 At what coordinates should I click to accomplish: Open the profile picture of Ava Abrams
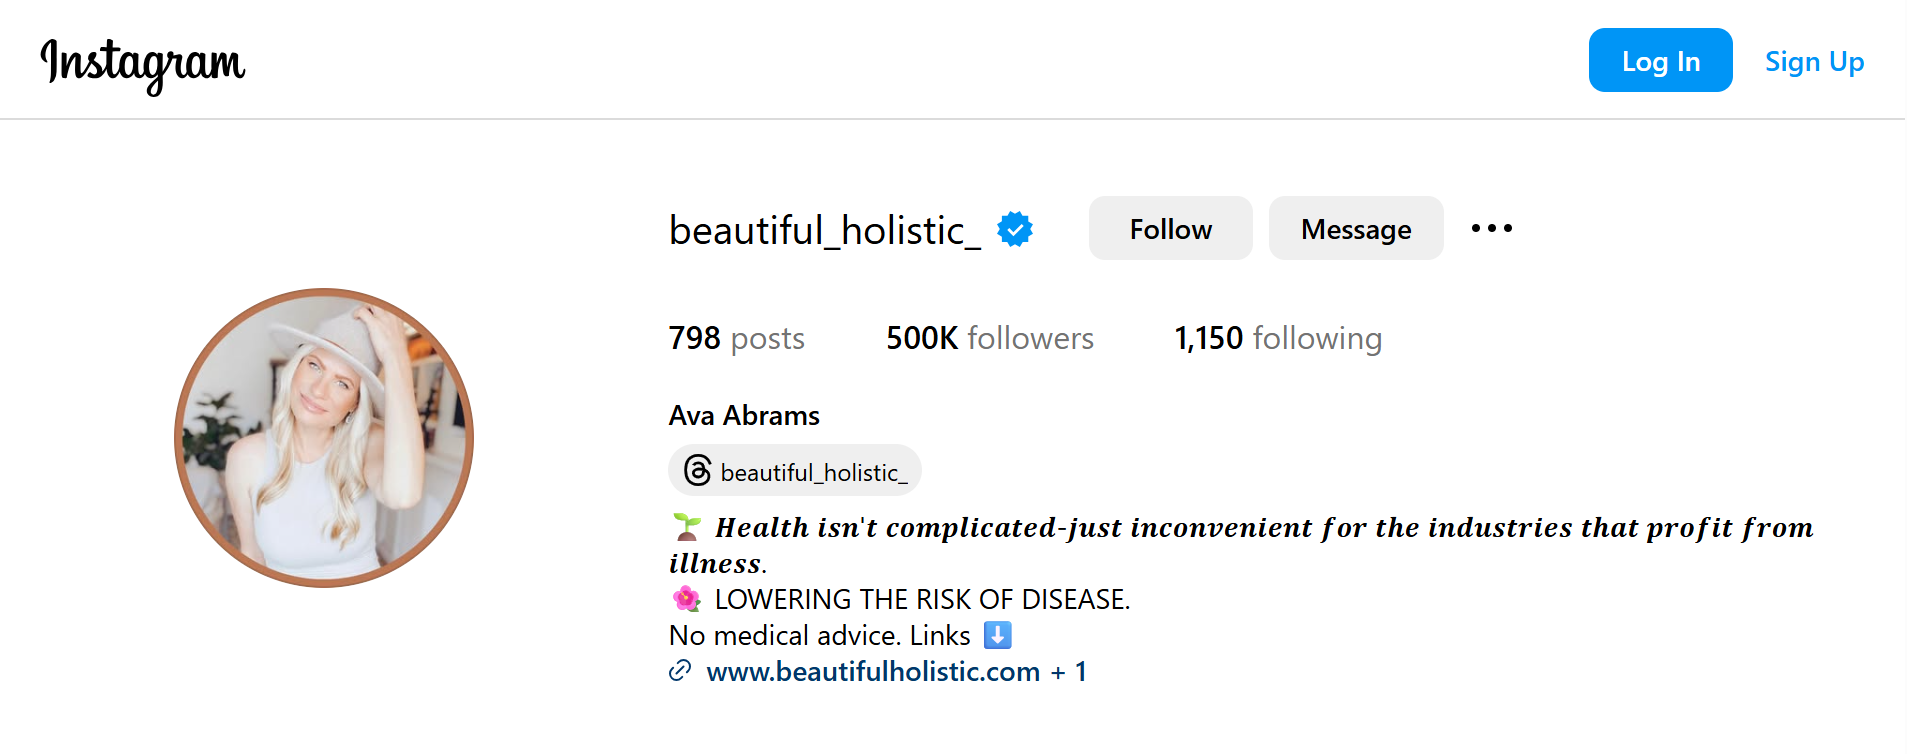[x=324, y=438]
